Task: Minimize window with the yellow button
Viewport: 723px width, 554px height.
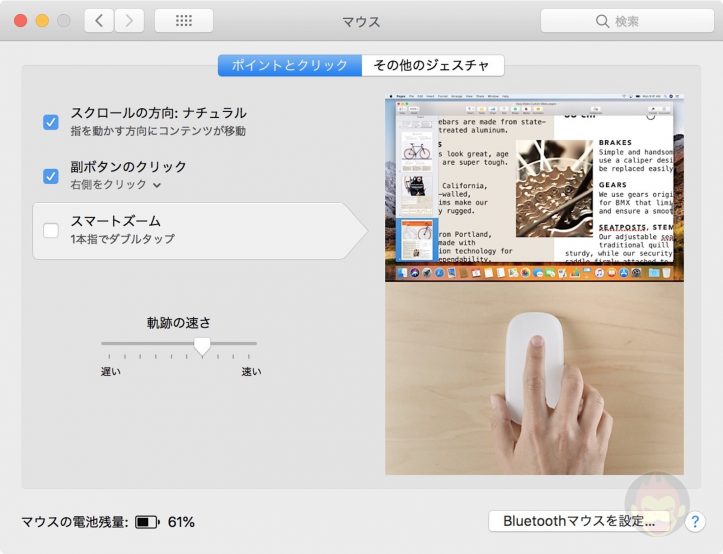Action: pos(42,21)
